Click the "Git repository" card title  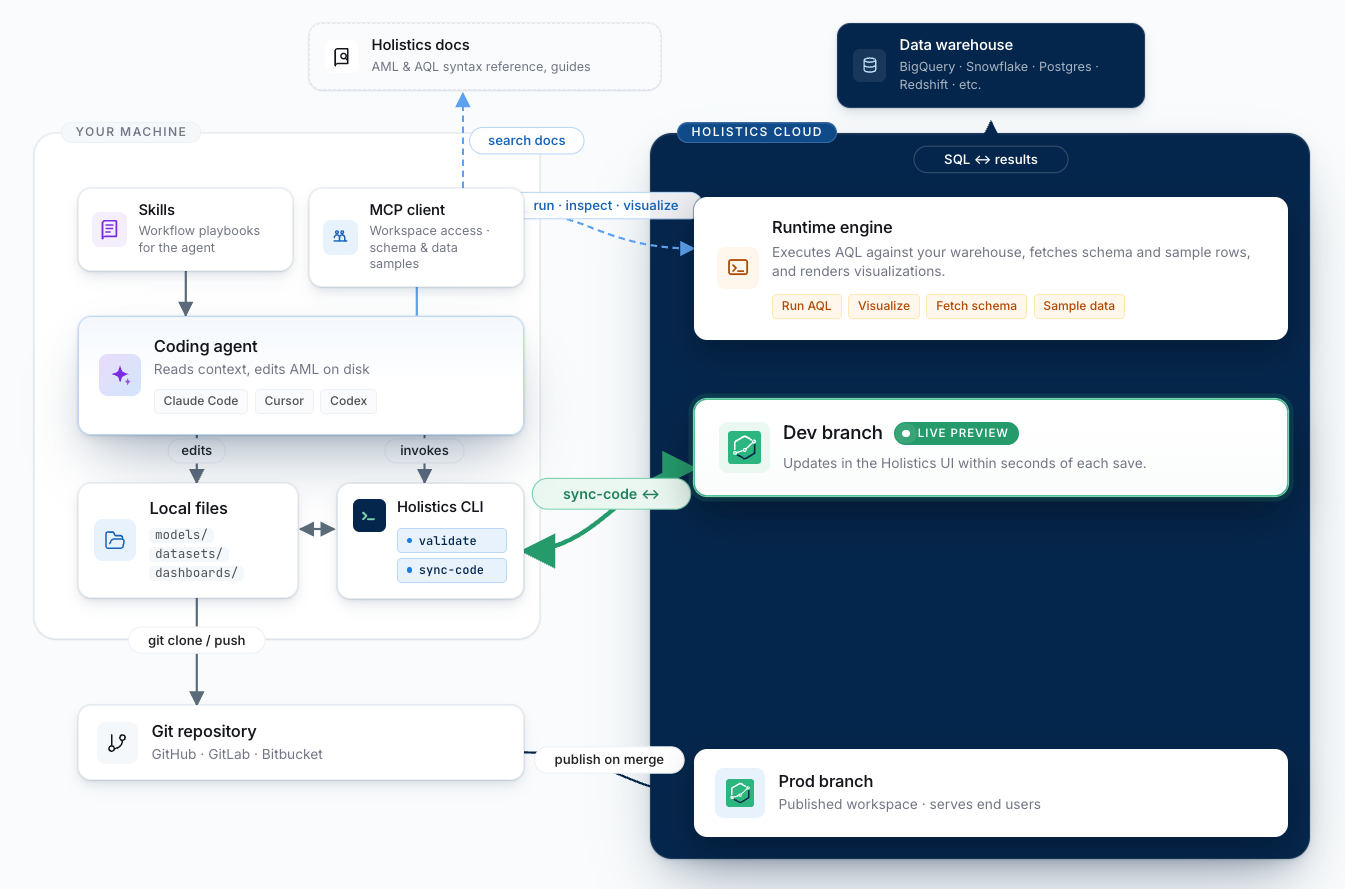coord(204,731)
